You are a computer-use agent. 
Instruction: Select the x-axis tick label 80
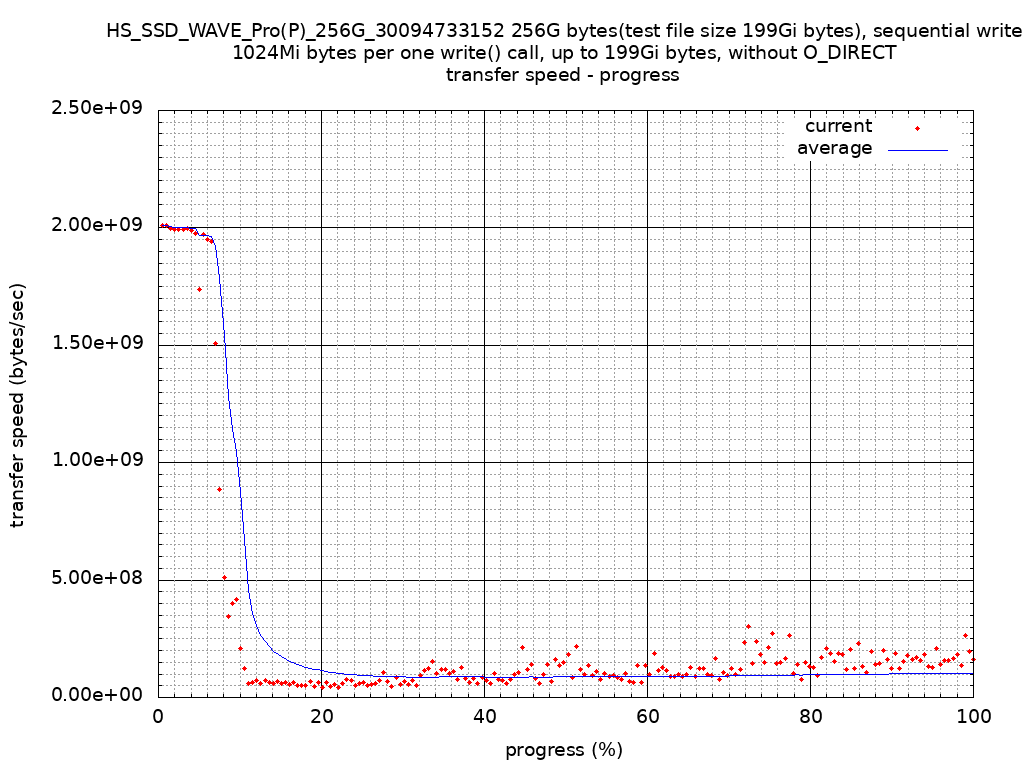click(810, 716)
